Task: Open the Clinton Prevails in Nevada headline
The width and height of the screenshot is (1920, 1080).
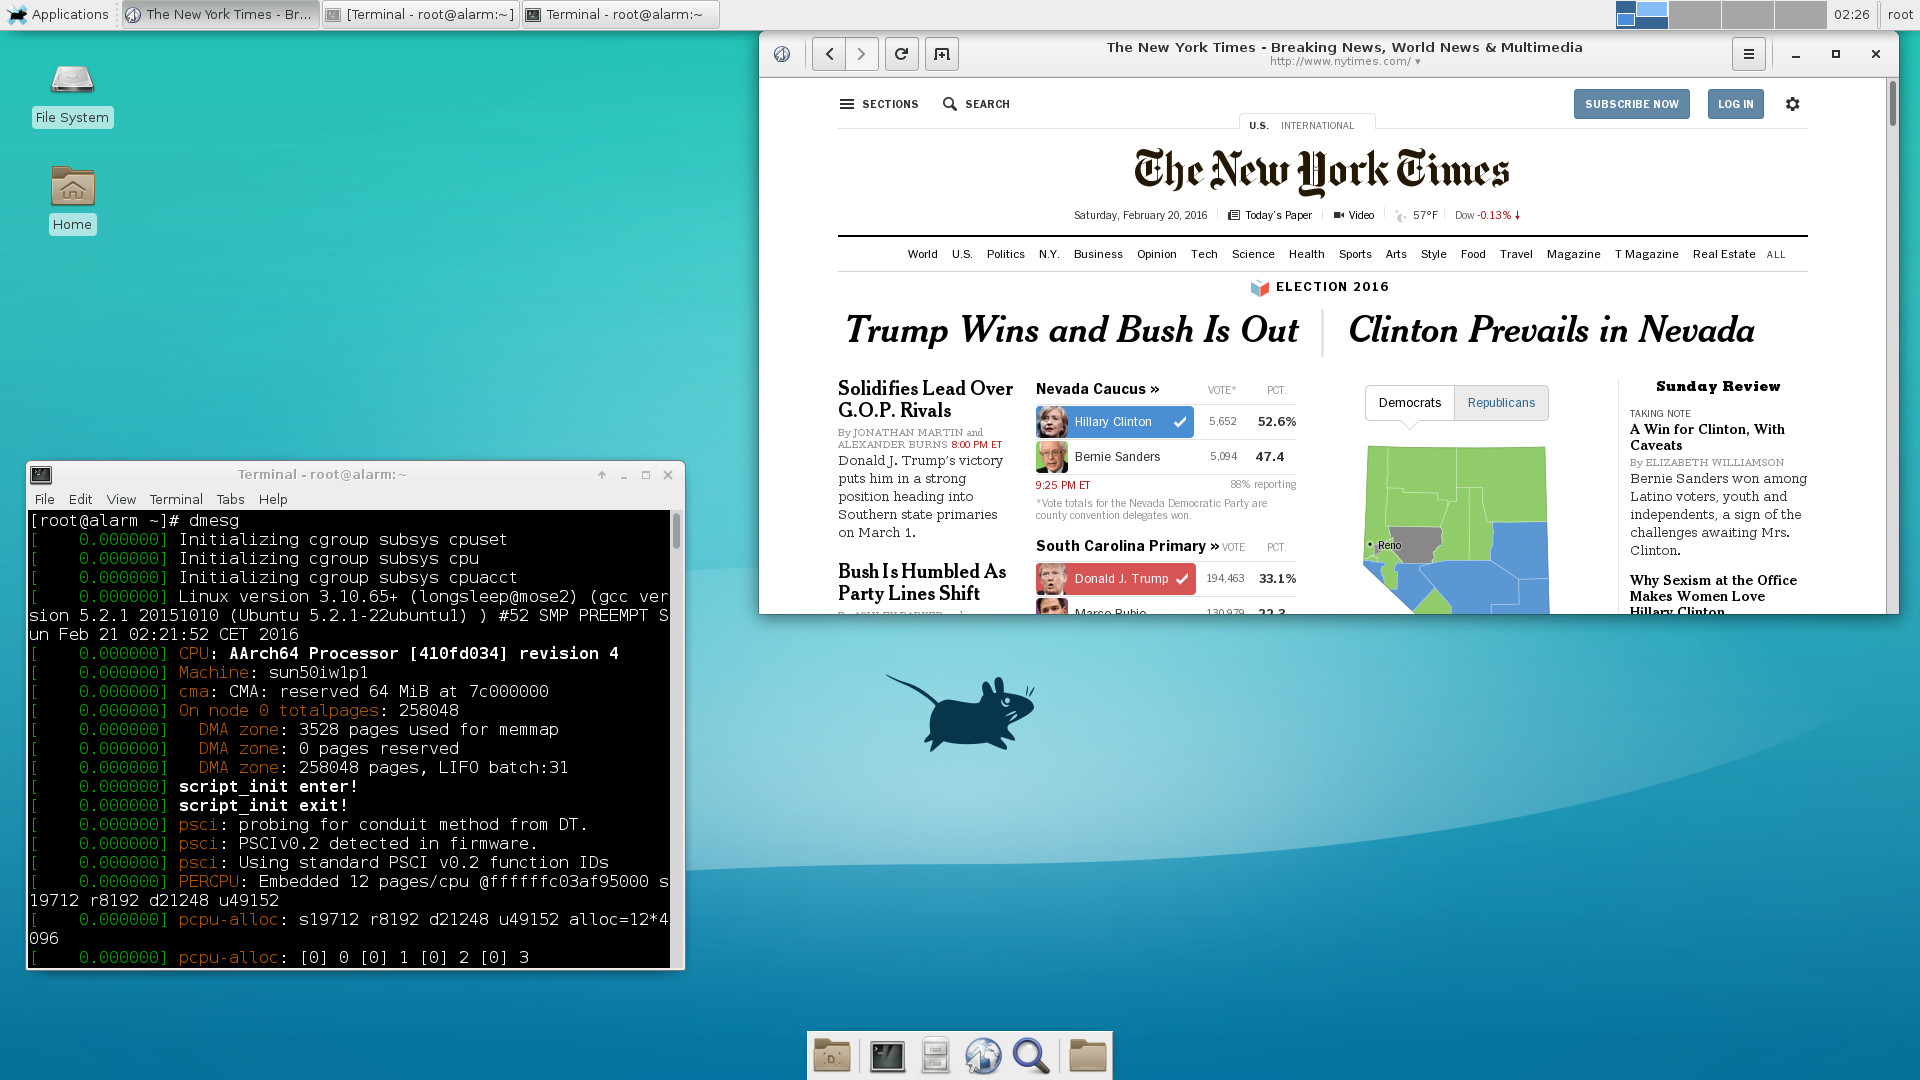Action: 1551,330
